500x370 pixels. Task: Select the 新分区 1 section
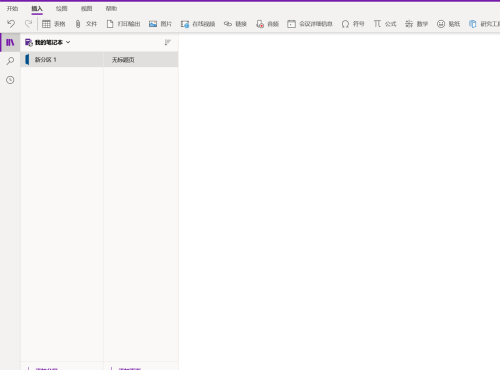[x=62, y=60]
